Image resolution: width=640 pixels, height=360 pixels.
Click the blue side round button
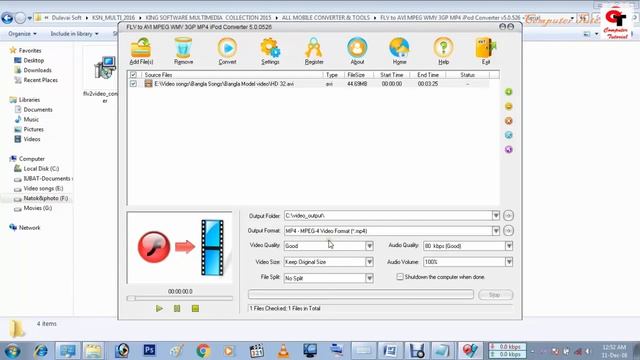point(509,135)
